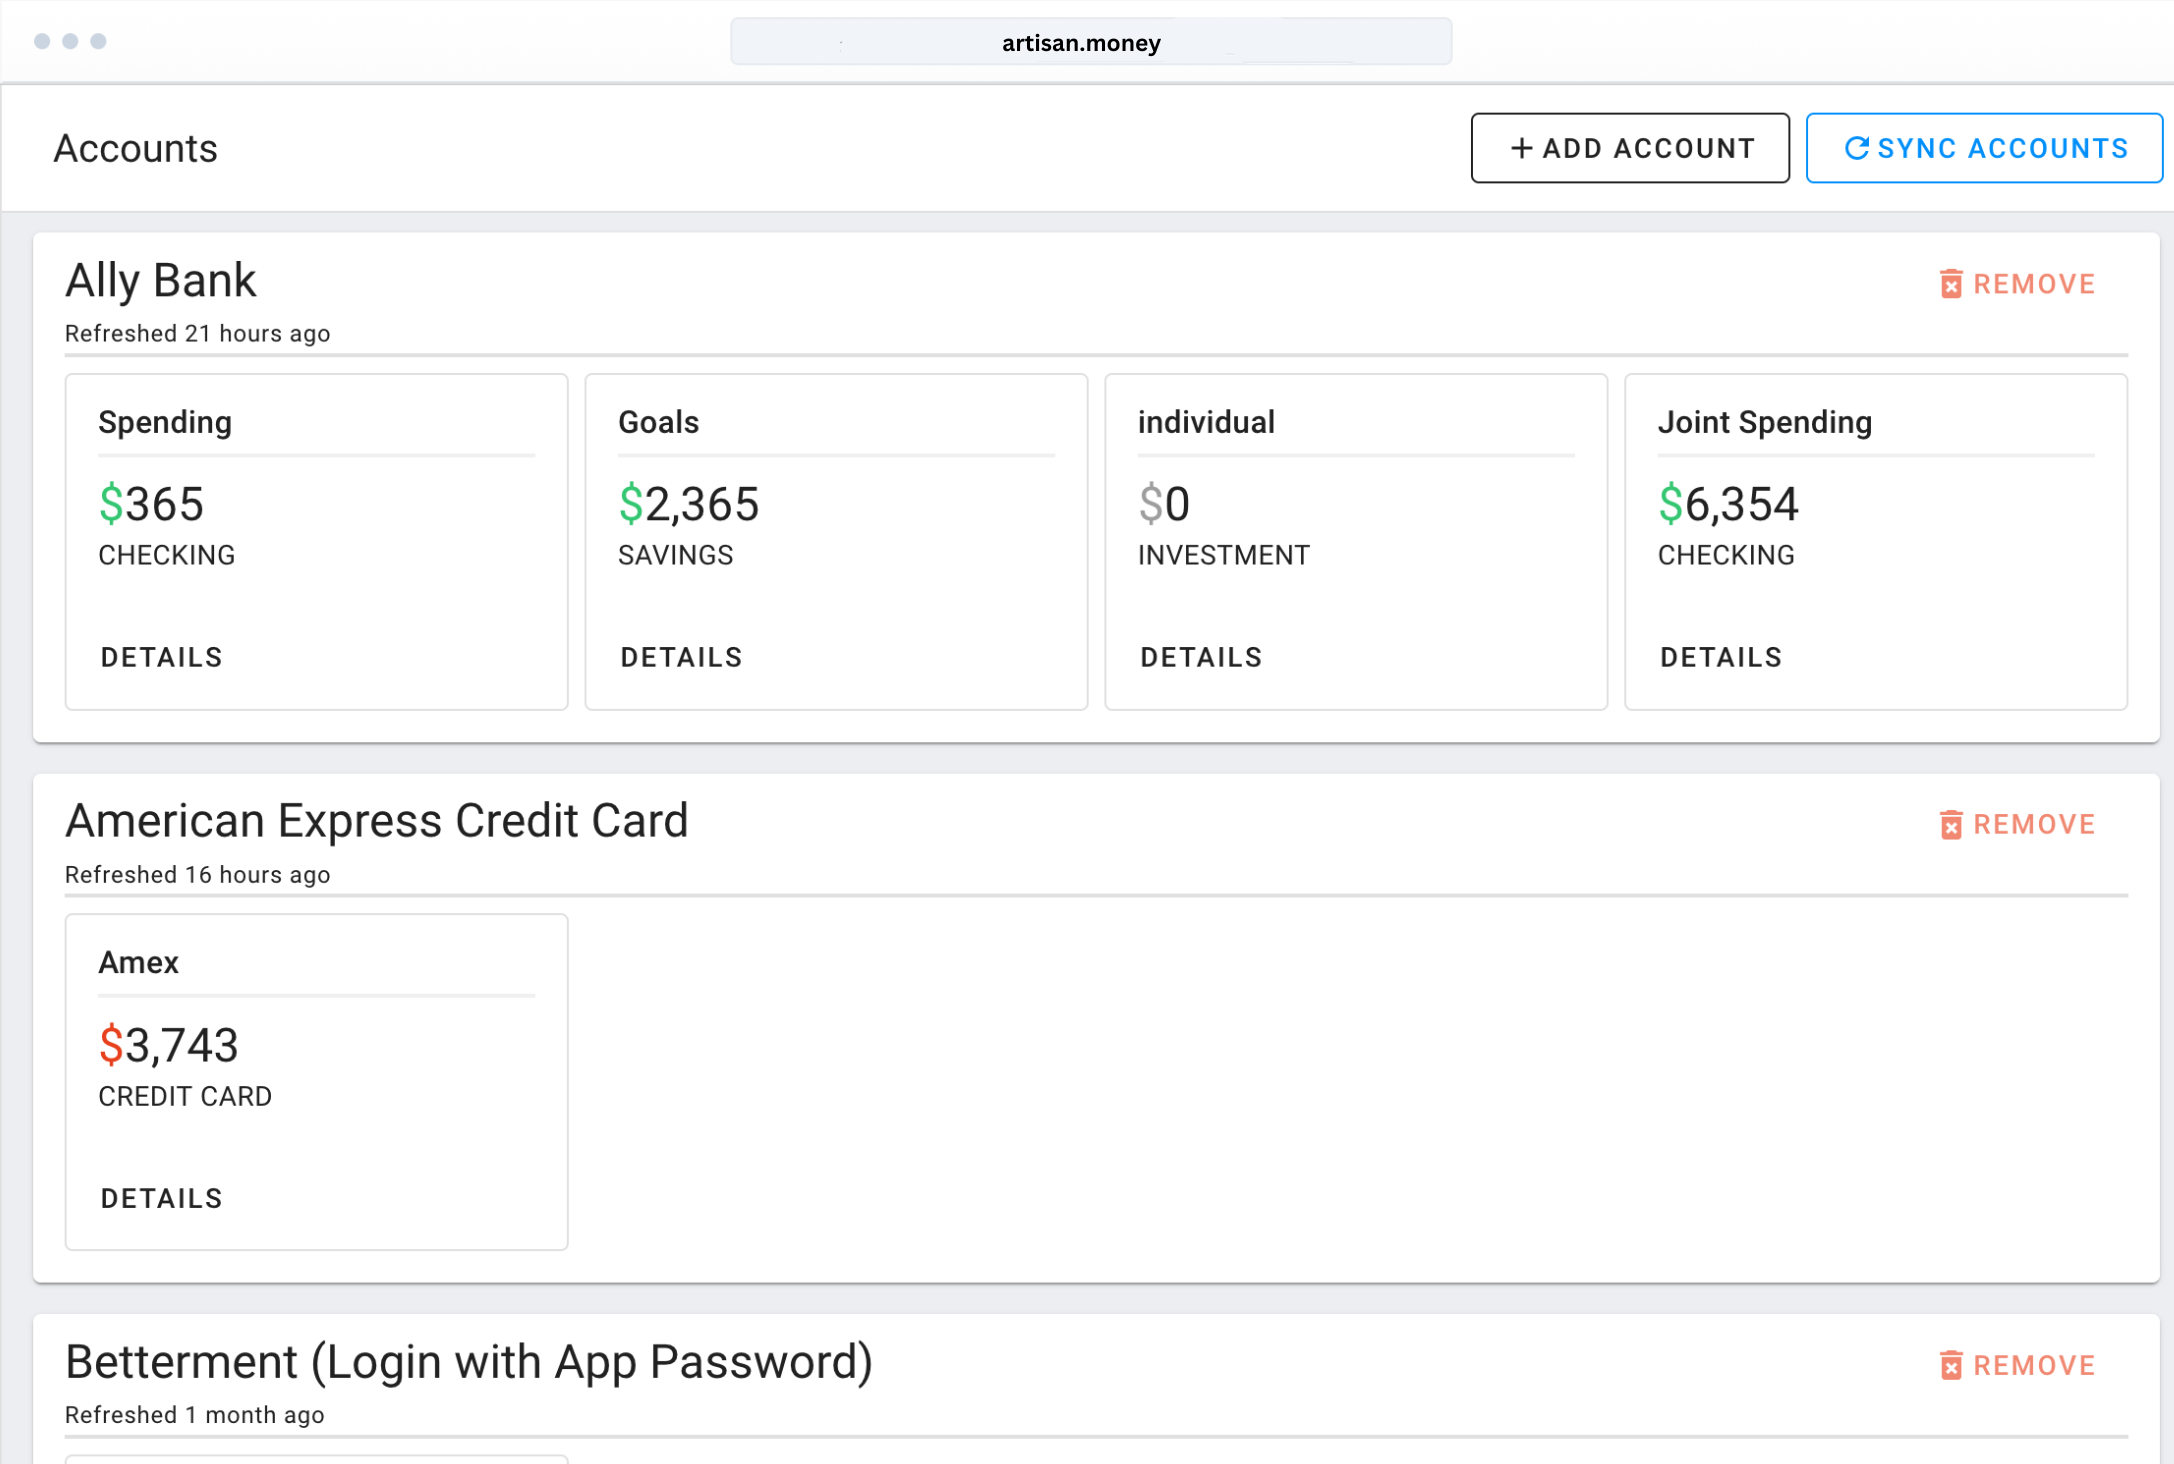
Task: Open Details for Amex credit card
Action: coord(161,1198)
